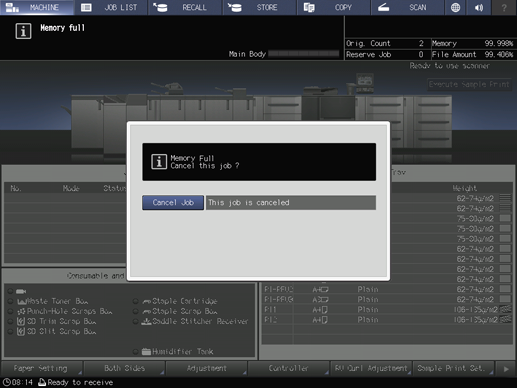This screenshot has width=517, height=388.
Task: Click Saddle Stitcher Receiver status indicator
Action: (x=135, y=322)
